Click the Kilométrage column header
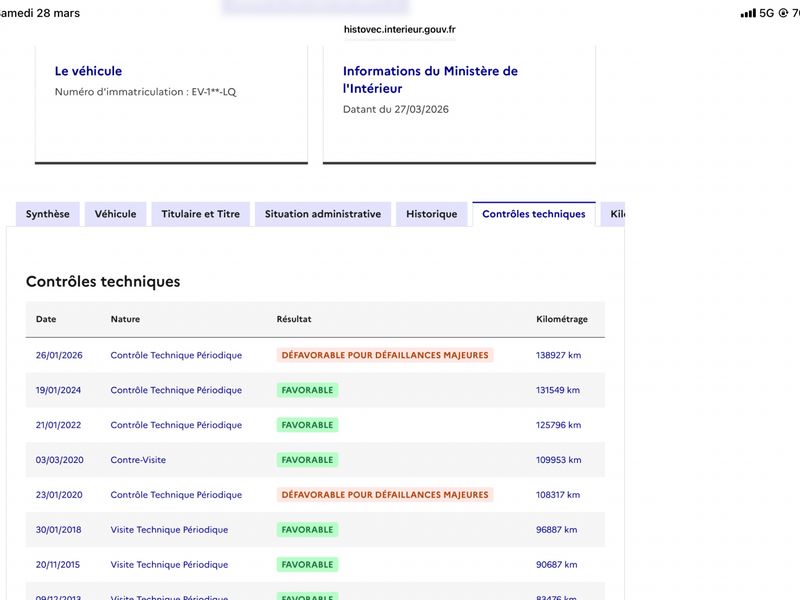Viewport: 800px width, 600px height. click(x=562, y=319)
